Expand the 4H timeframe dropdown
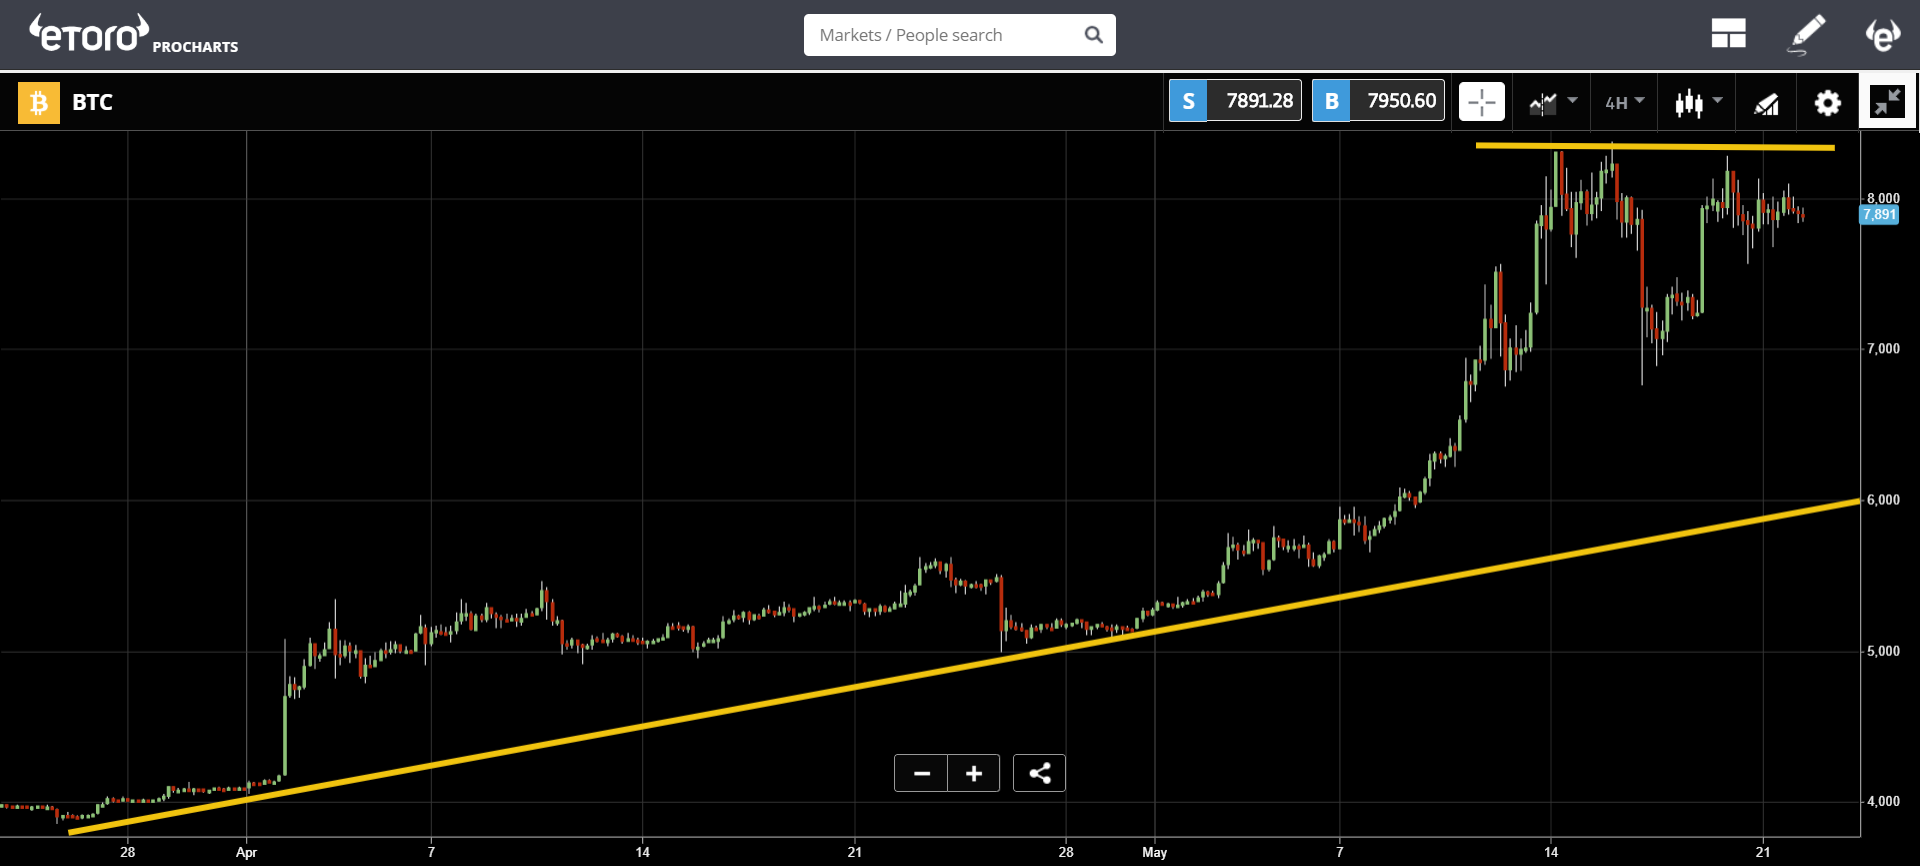 point(1624,102)
